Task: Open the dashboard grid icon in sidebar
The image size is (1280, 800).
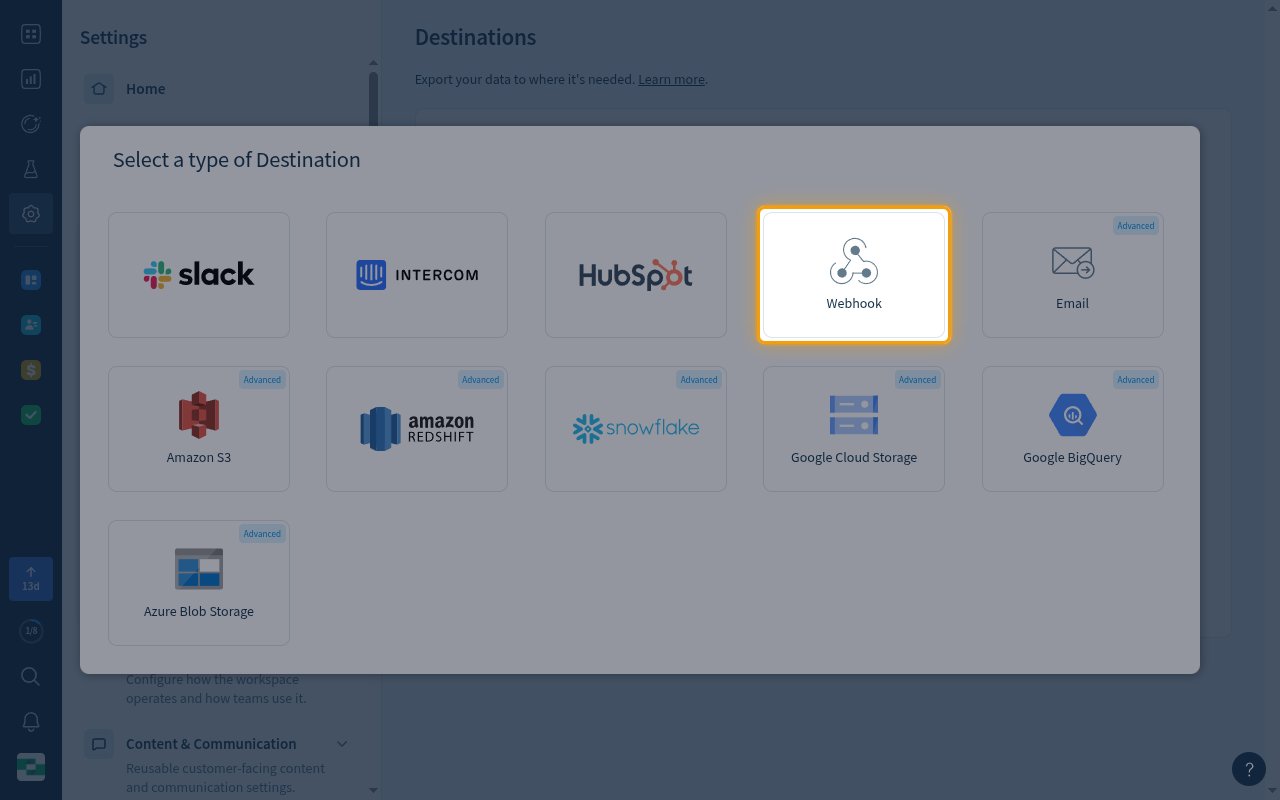Action: point(31,35)
